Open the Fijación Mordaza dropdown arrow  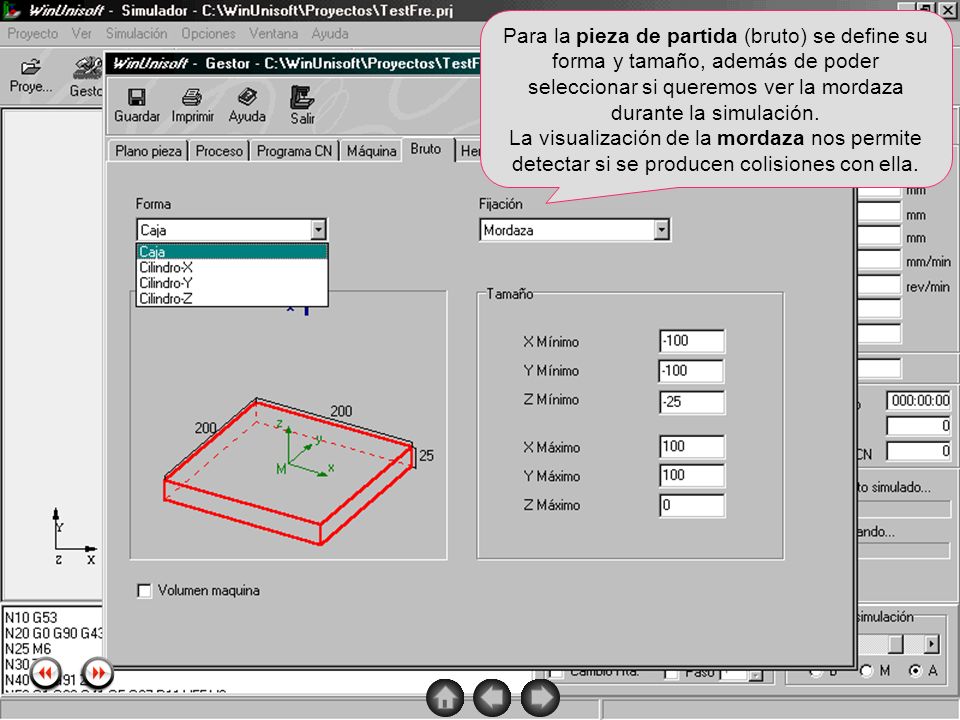661,230
